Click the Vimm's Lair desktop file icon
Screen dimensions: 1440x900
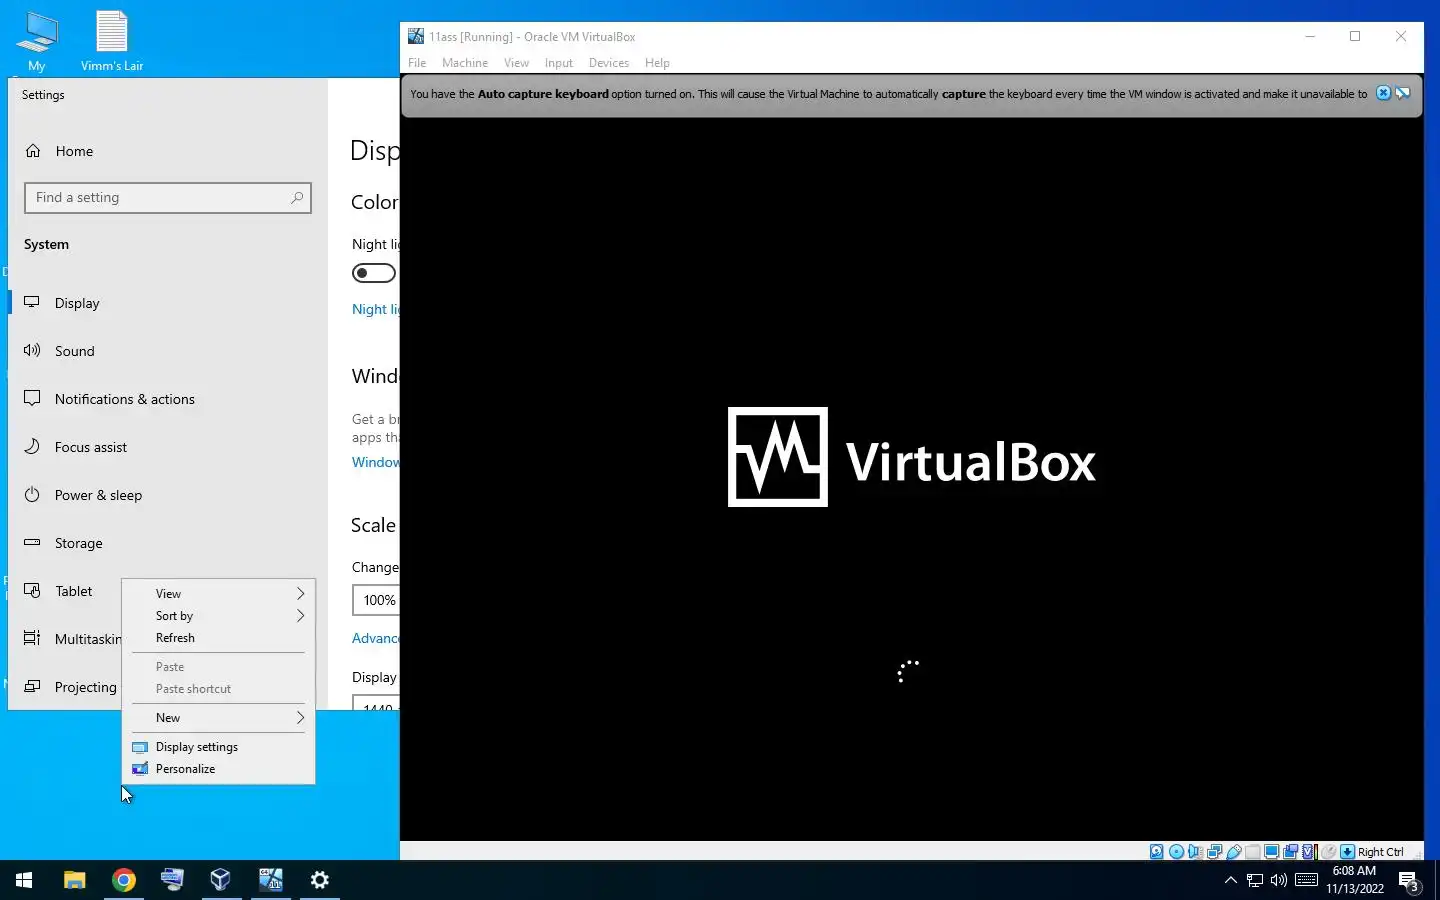pos(112,41)
